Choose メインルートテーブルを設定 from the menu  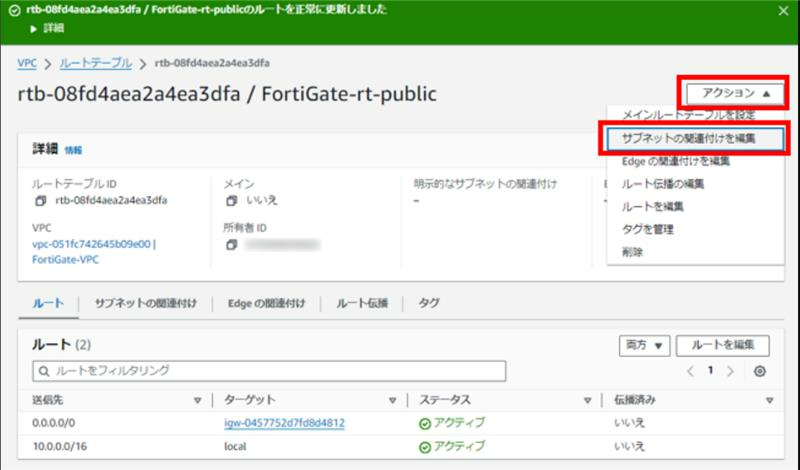(x=688, y=115)
